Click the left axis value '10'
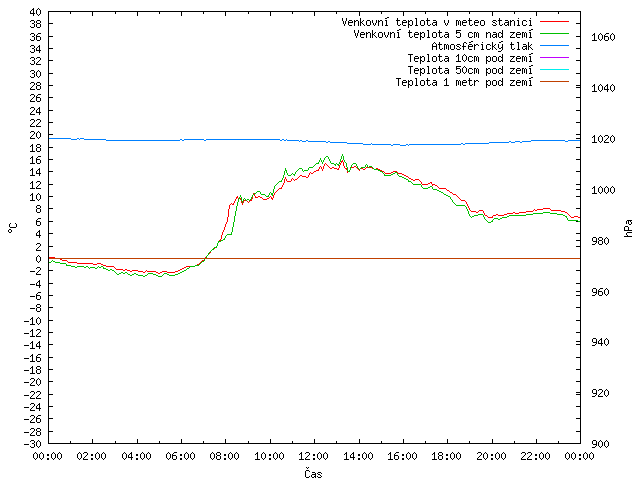This screenshot has width=640, height=480. tap(36, 197)
